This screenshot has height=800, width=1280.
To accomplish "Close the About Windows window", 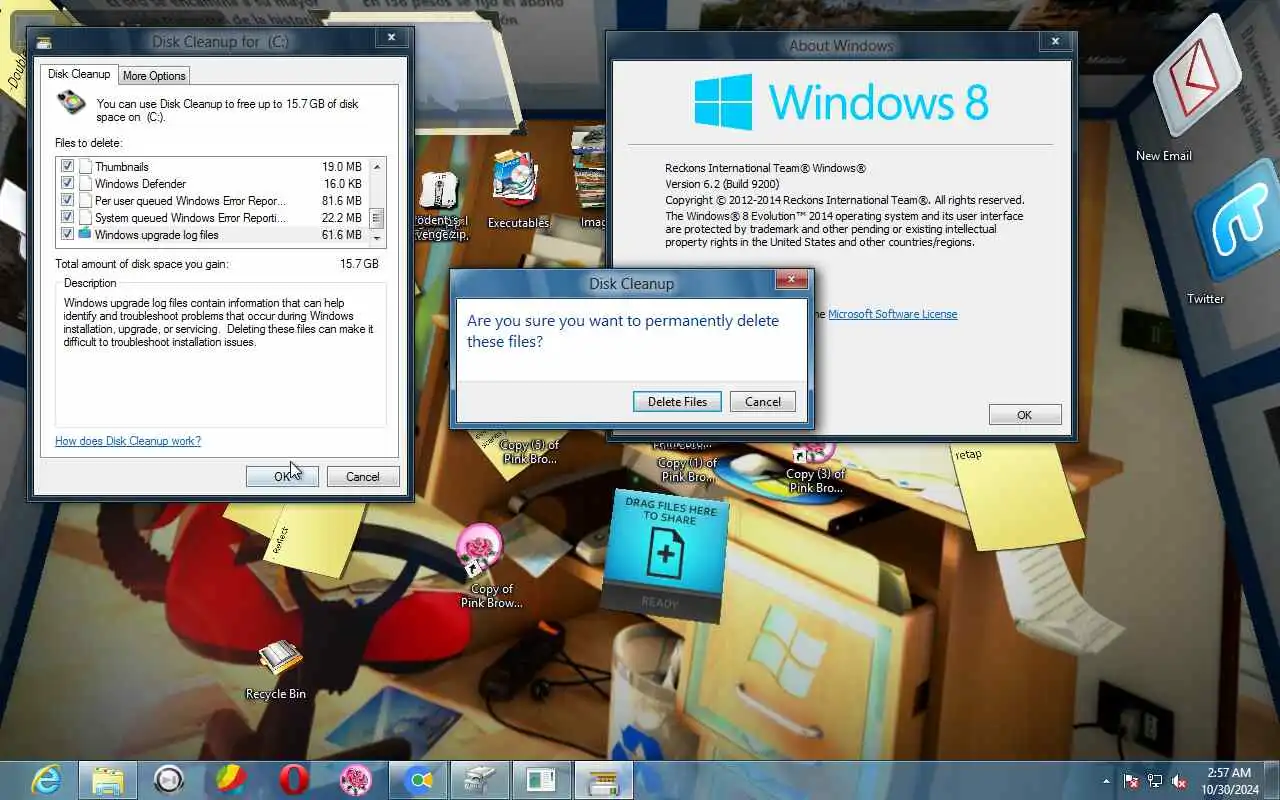I will click(1055, 42).
